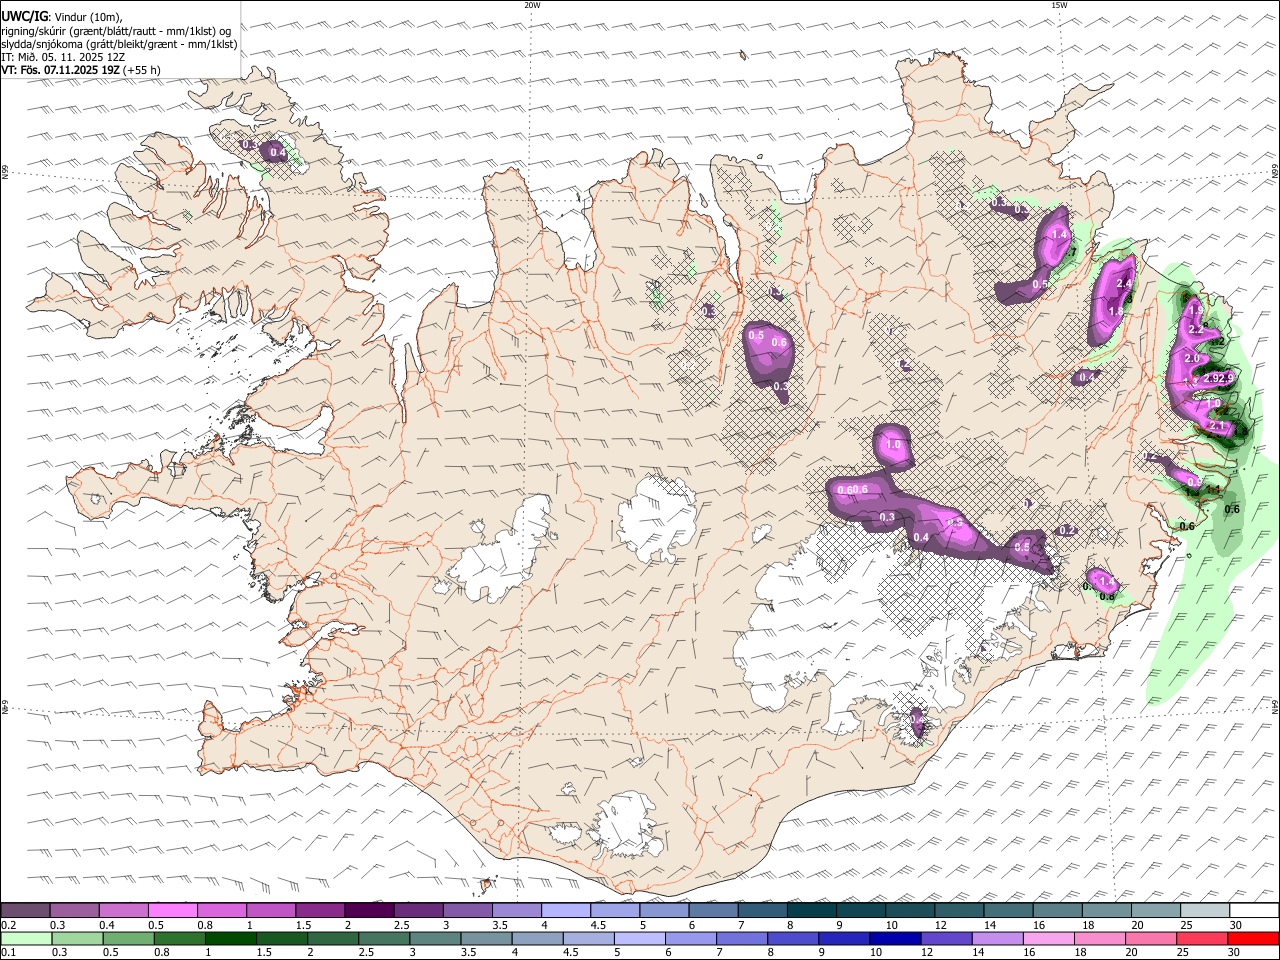The image size is (1280, 960).
Task: Click the 'IT: Mið. 05. 11. 2025 12Z' line
Action: [x=63, y=57]
